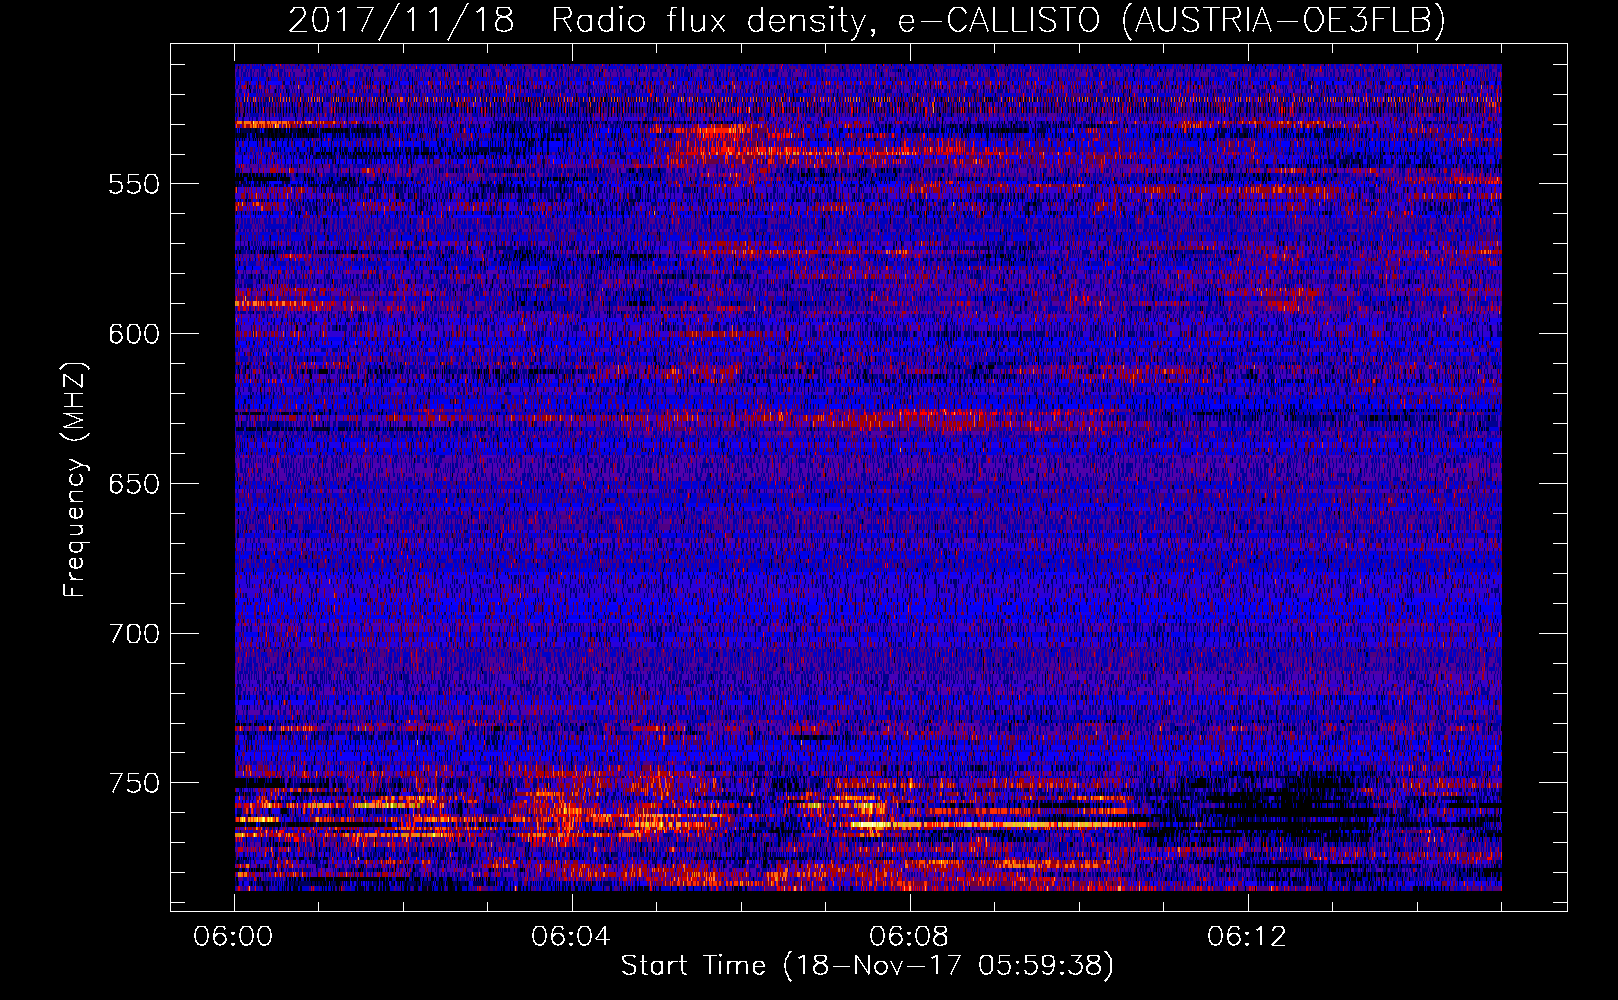Click the 06:12 time tick label

pos(1247,936)
